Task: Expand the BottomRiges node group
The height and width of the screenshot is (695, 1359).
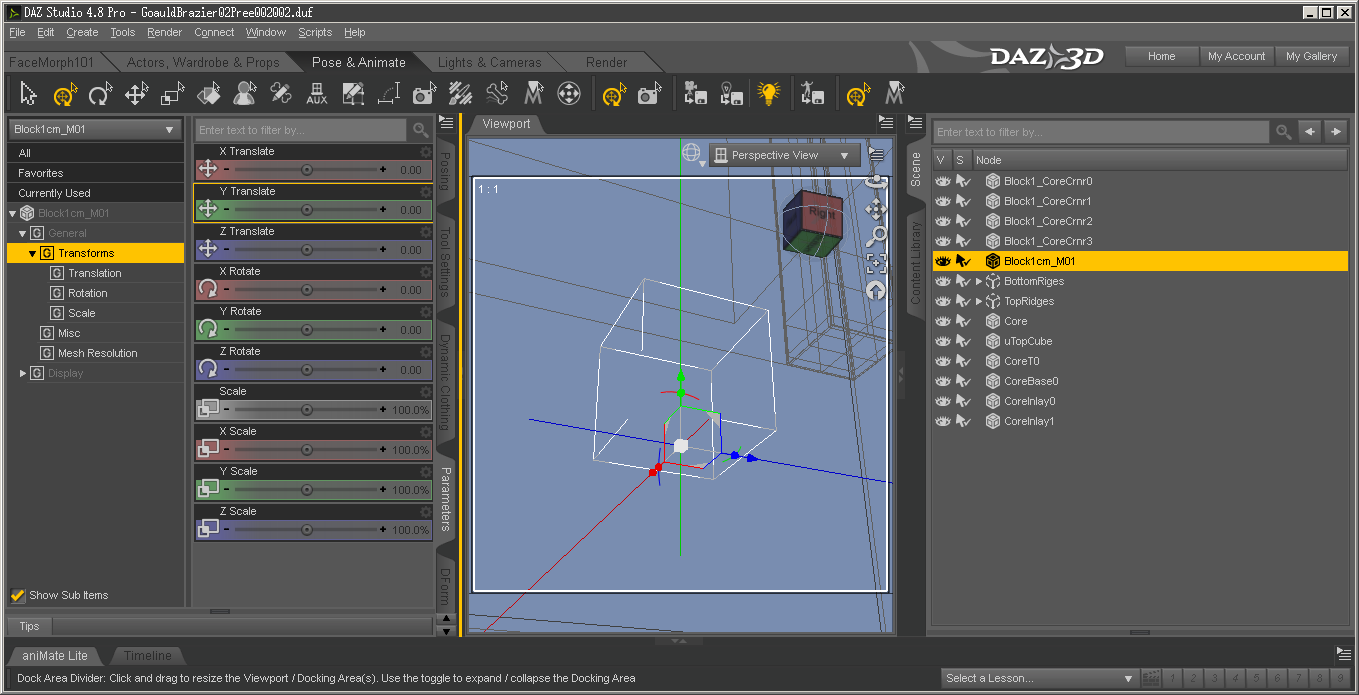Action: [x=979, y=281]
